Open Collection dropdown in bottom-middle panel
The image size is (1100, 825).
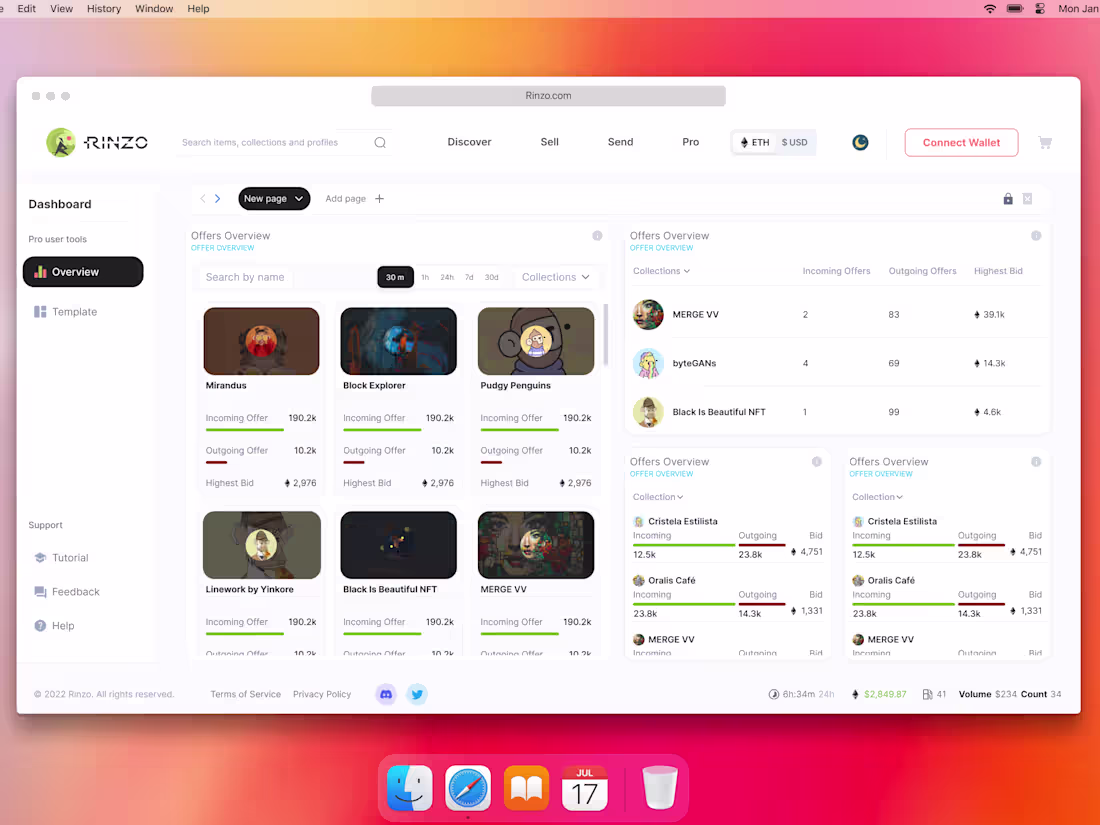[658, 497]
